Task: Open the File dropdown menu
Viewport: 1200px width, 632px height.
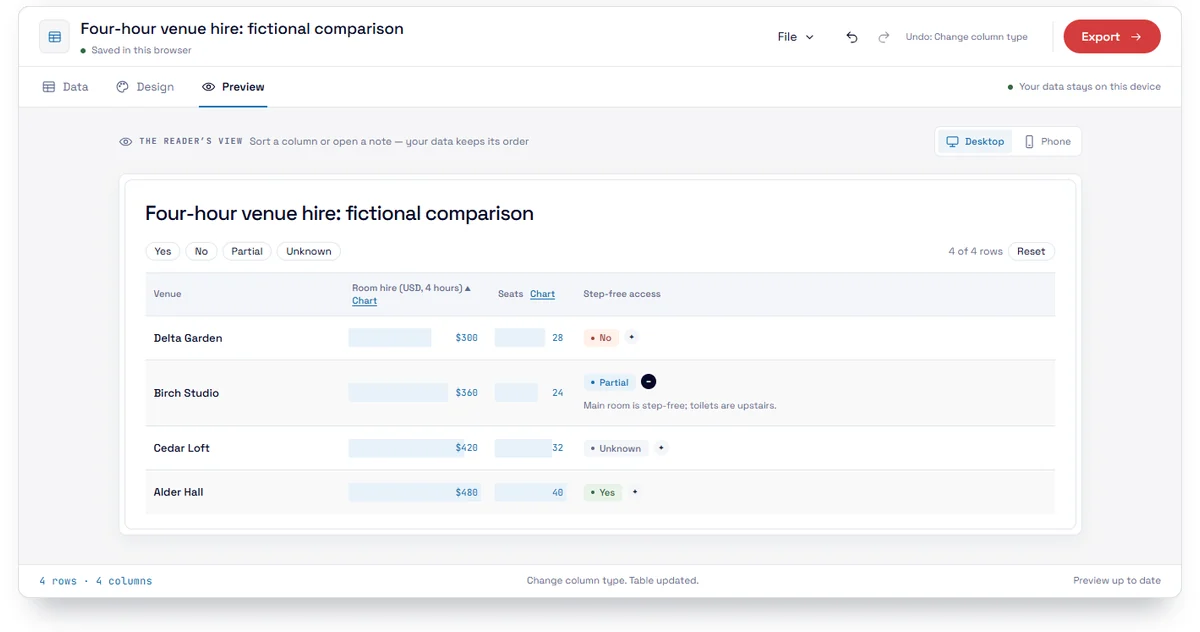Action: click(x=796, y=37)
